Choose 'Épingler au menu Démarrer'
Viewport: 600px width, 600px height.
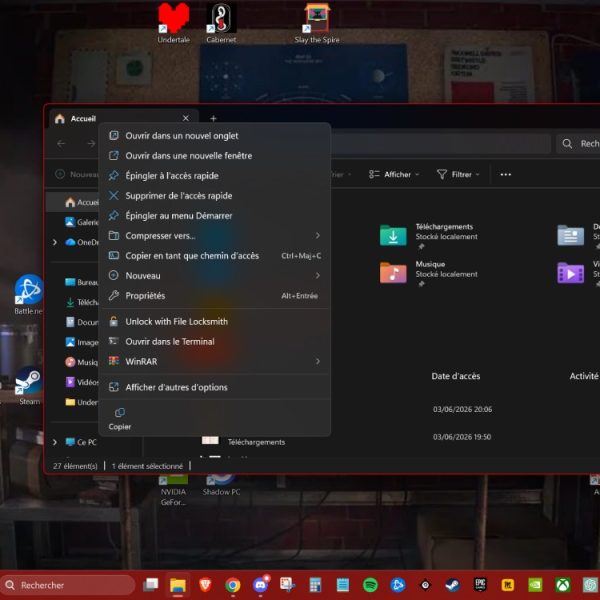214,215
